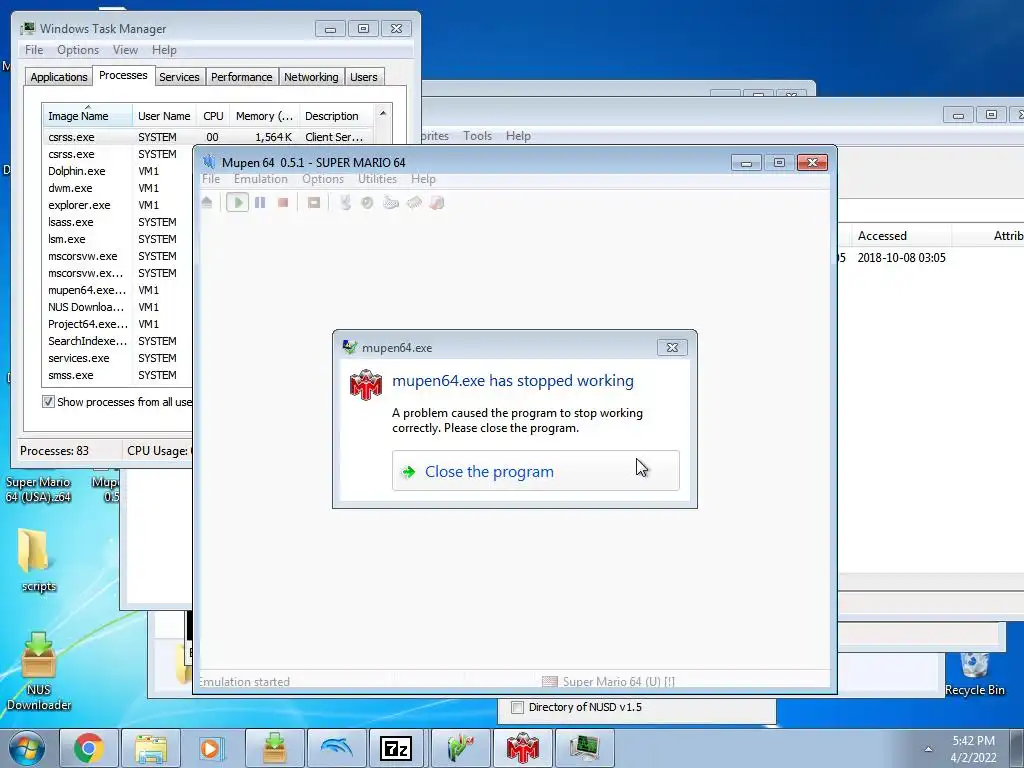Image resolution: width=1024 pixels, height=768 pixels.
Task: Launch Google Chrome from taskbar
Action: click(x=89, y=748)
